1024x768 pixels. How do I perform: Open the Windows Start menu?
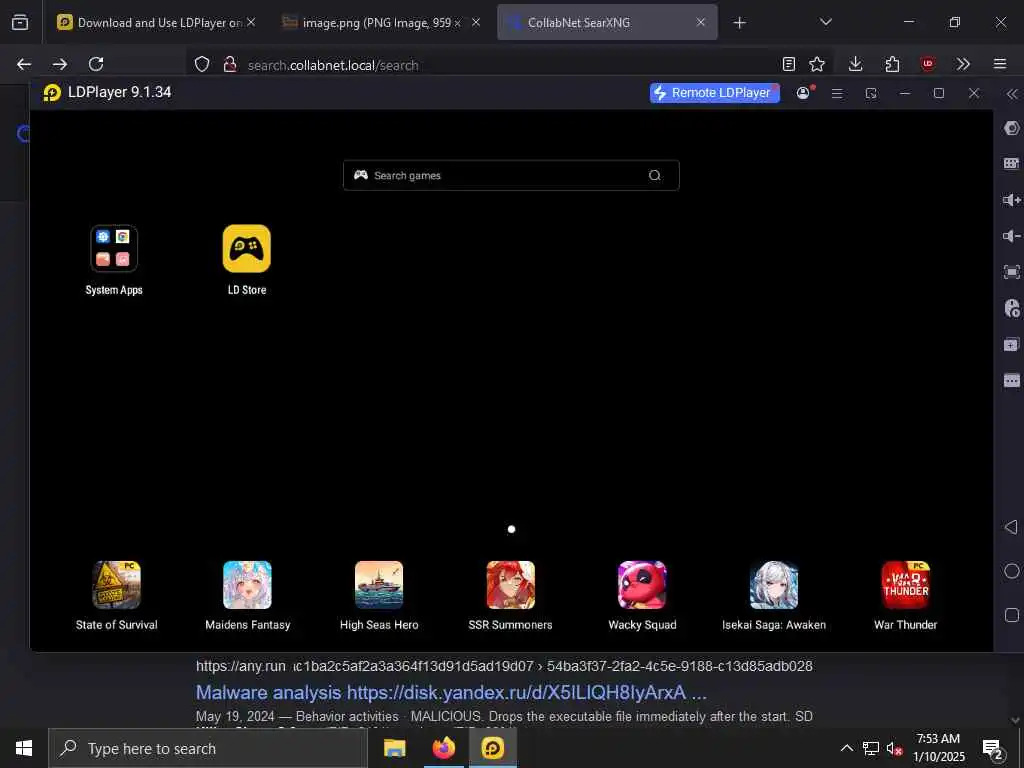24,748
